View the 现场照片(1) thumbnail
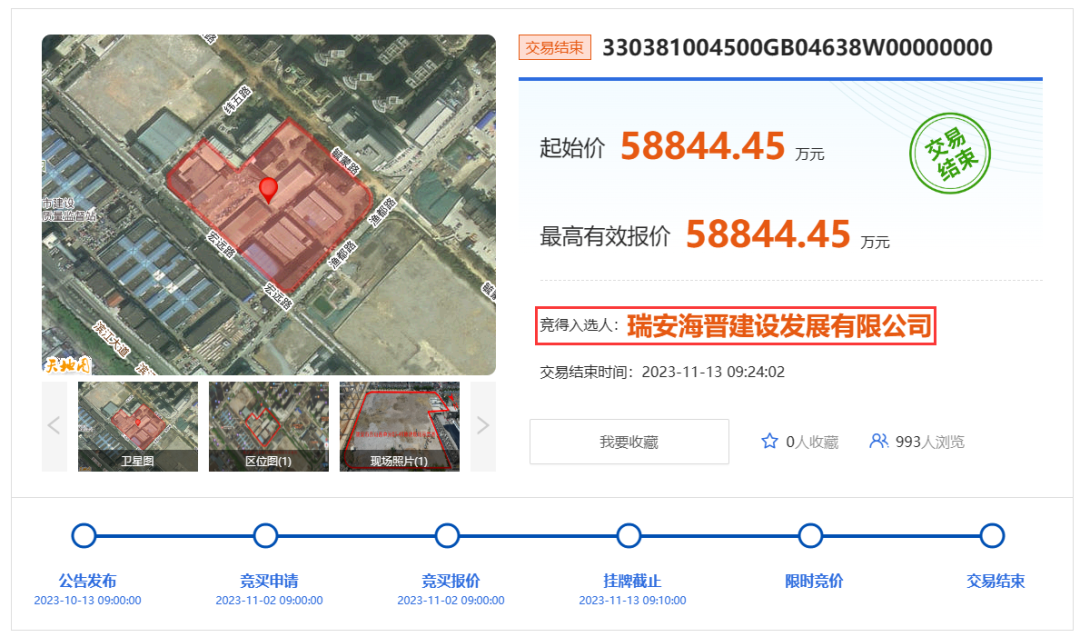1080x637 pixels. [399, 426]
